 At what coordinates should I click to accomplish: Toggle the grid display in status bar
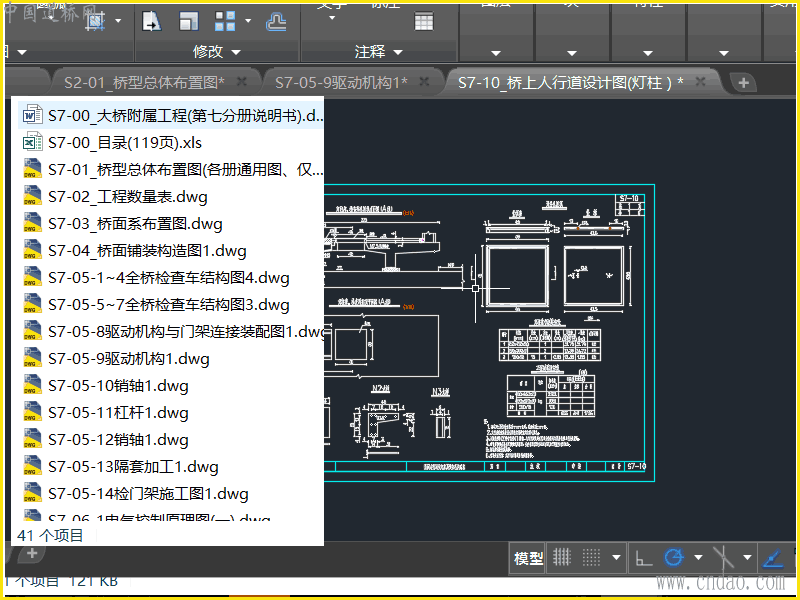click(562, 558)
